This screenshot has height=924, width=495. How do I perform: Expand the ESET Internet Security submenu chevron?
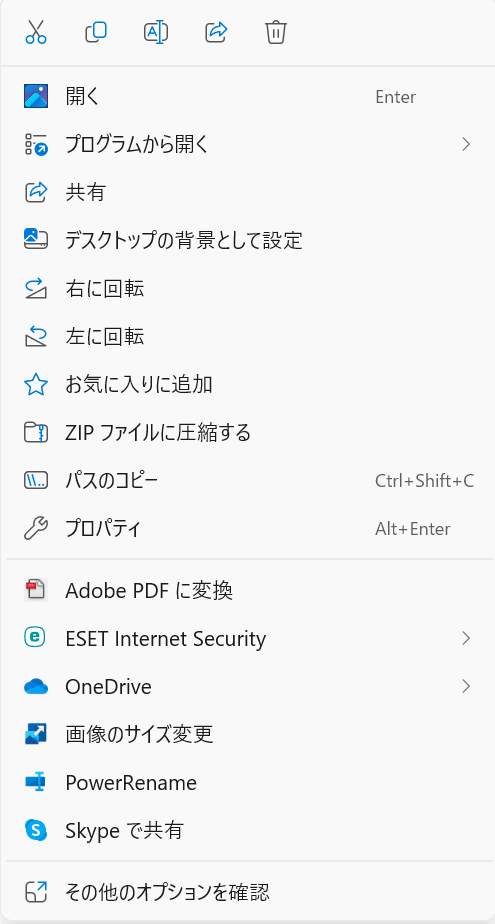tap(466, 638)
